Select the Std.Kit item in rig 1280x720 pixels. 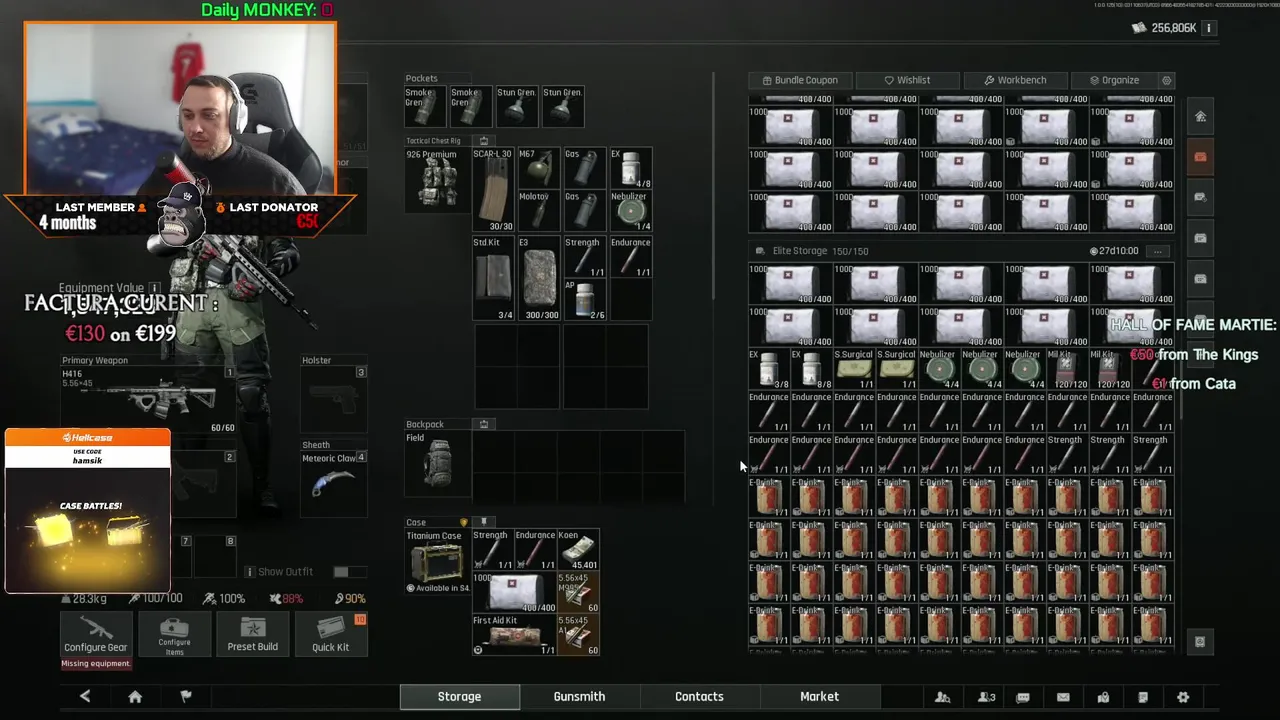point(493,278)
